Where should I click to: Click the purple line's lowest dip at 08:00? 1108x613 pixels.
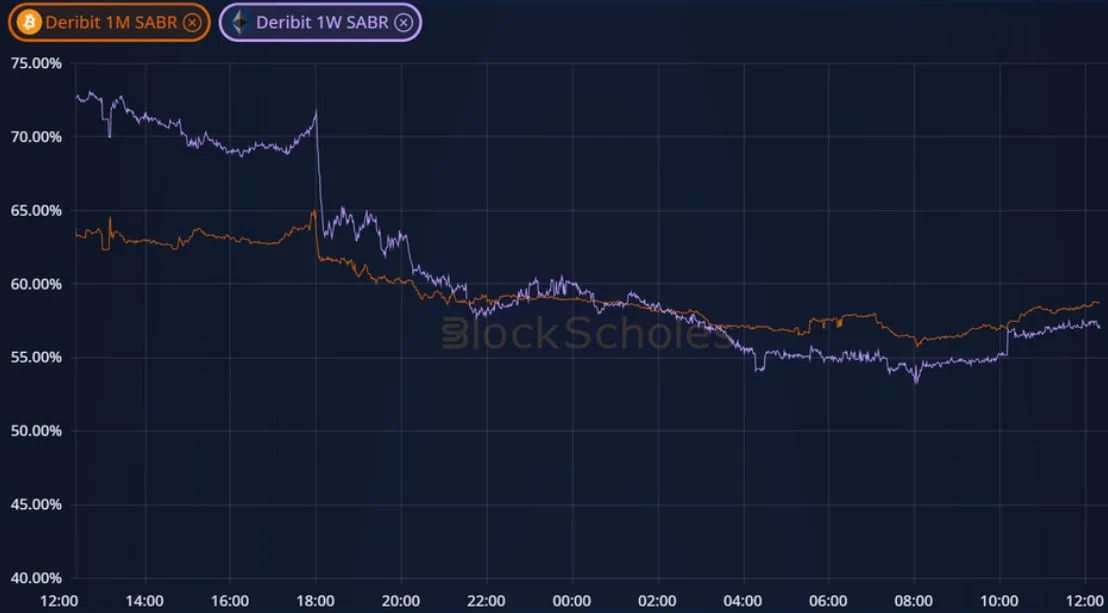917,382
